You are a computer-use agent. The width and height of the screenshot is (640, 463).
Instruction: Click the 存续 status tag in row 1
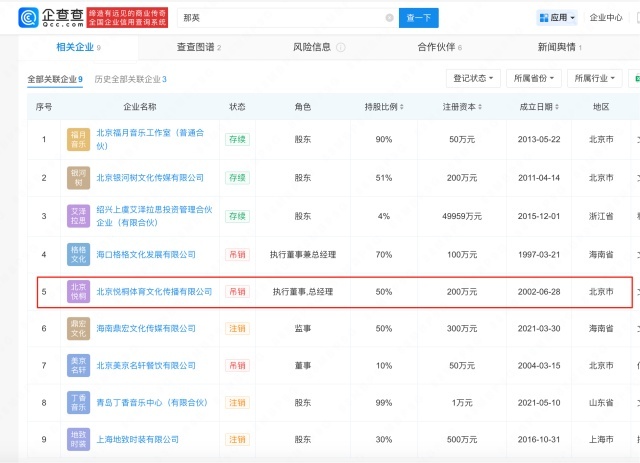point(237,139)
